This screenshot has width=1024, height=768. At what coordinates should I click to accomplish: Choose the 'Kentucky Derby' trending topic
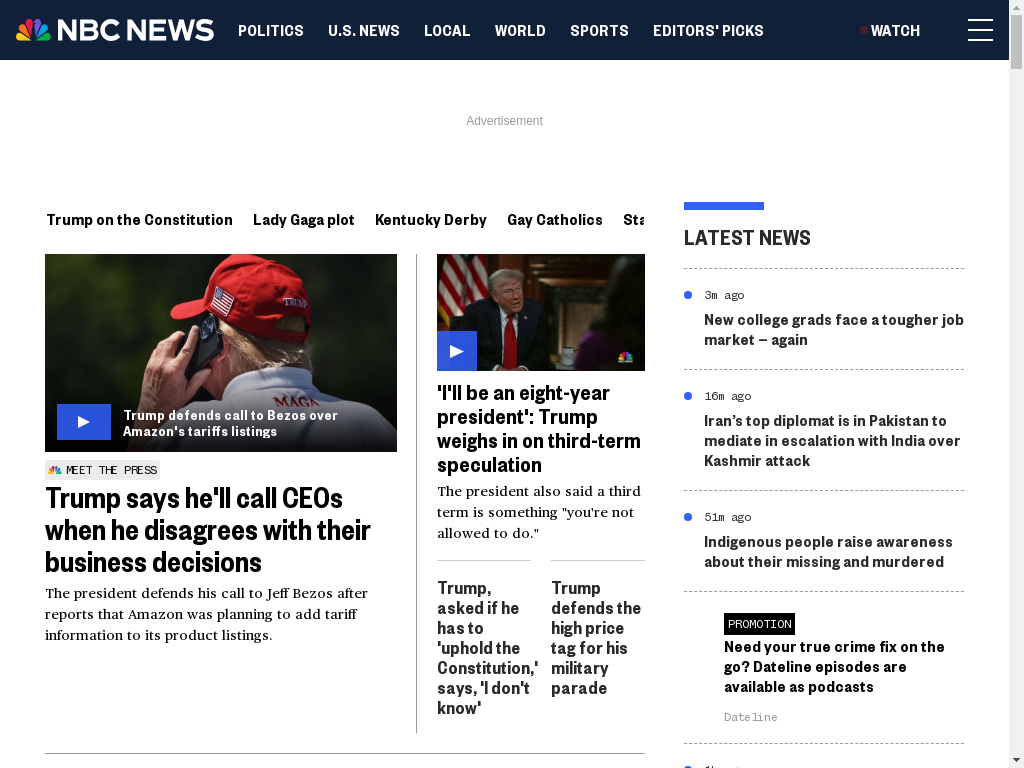point(431,220)
